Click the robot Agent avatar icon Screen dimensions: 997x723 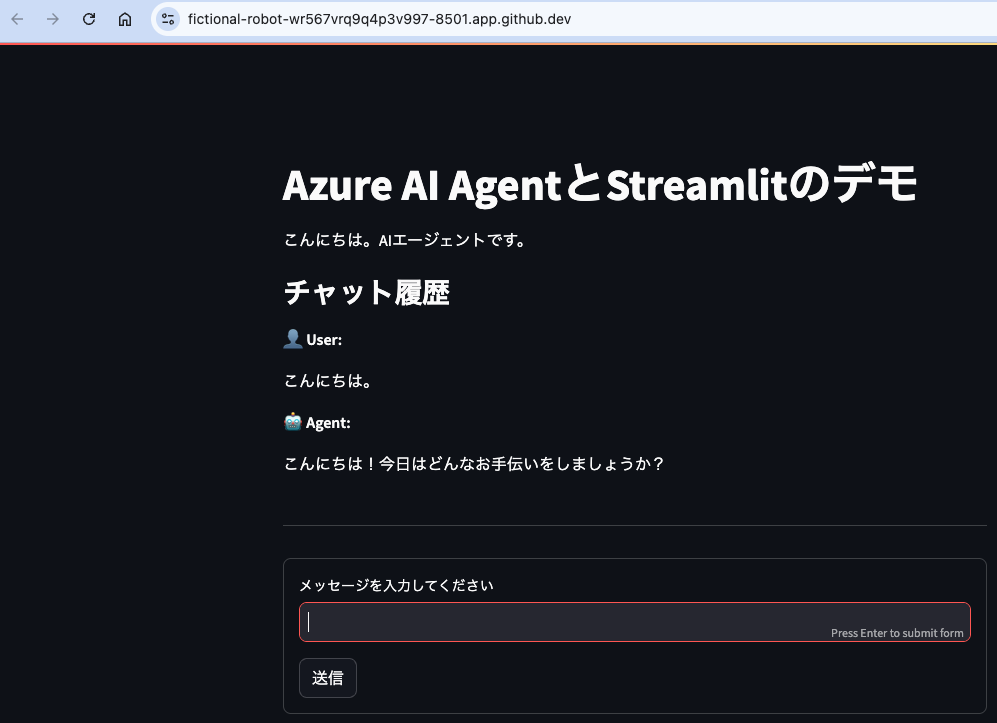pyautogui.click(x=291, y=420)
